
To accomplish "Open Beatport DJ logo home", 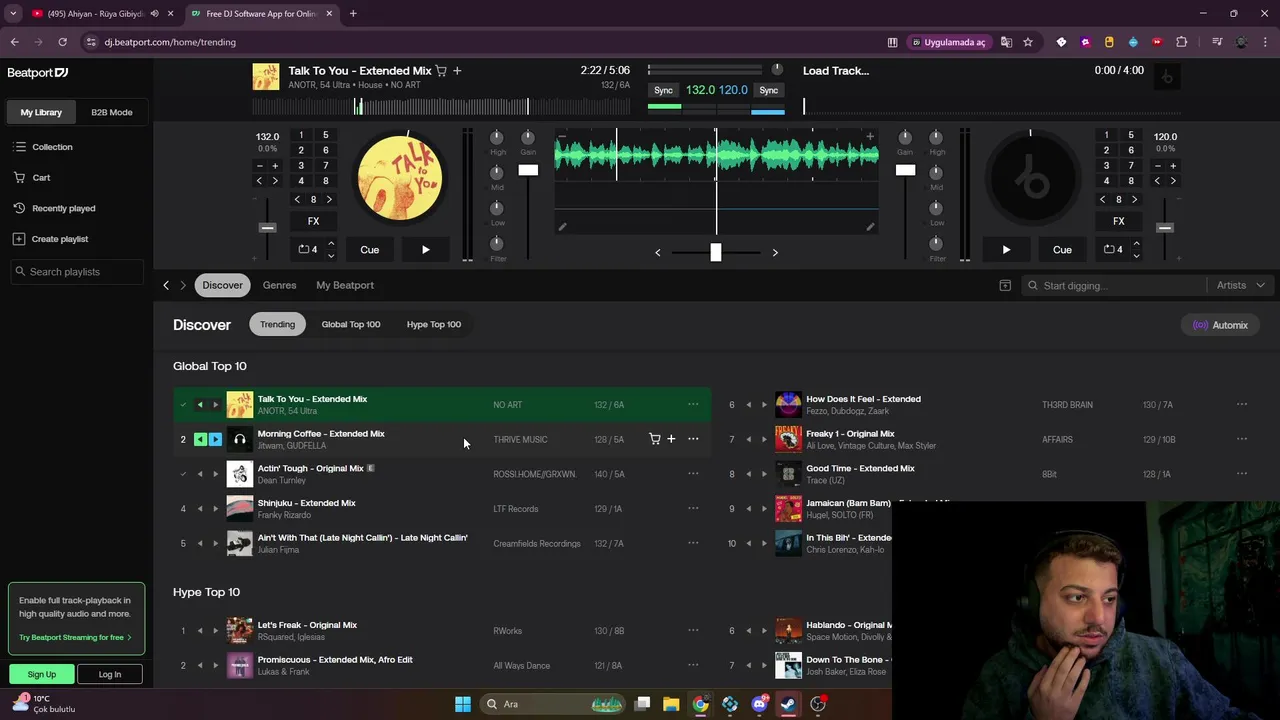I will point(38,73).
